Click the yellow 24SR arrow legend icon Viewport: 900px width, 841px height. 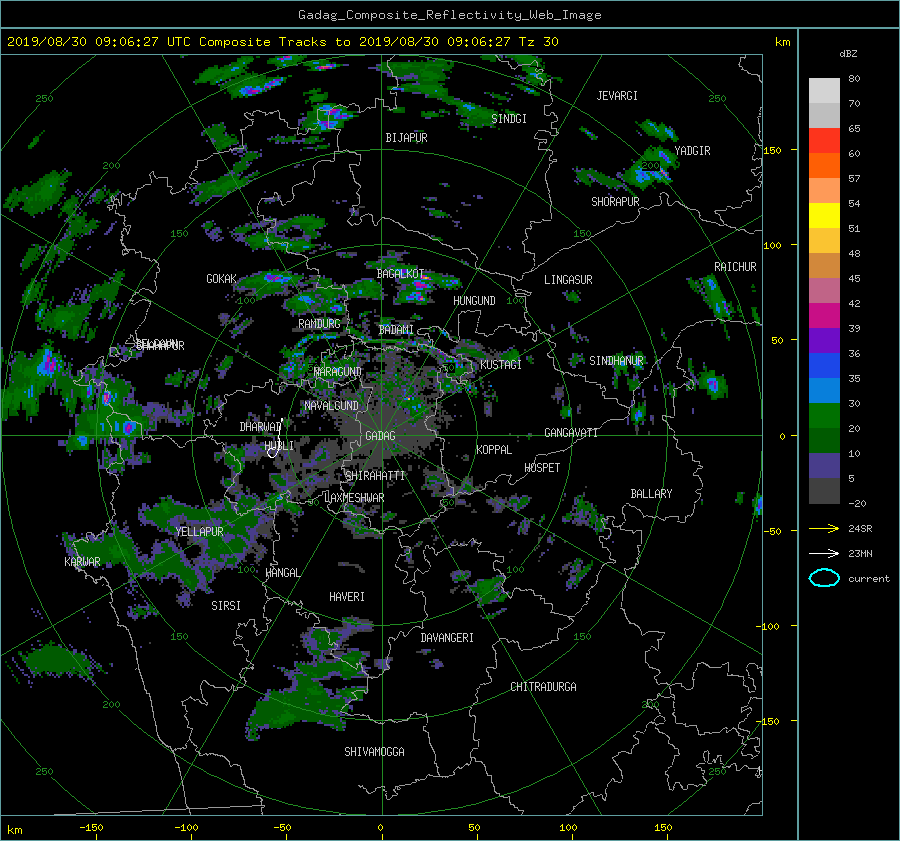coord(824,528)
